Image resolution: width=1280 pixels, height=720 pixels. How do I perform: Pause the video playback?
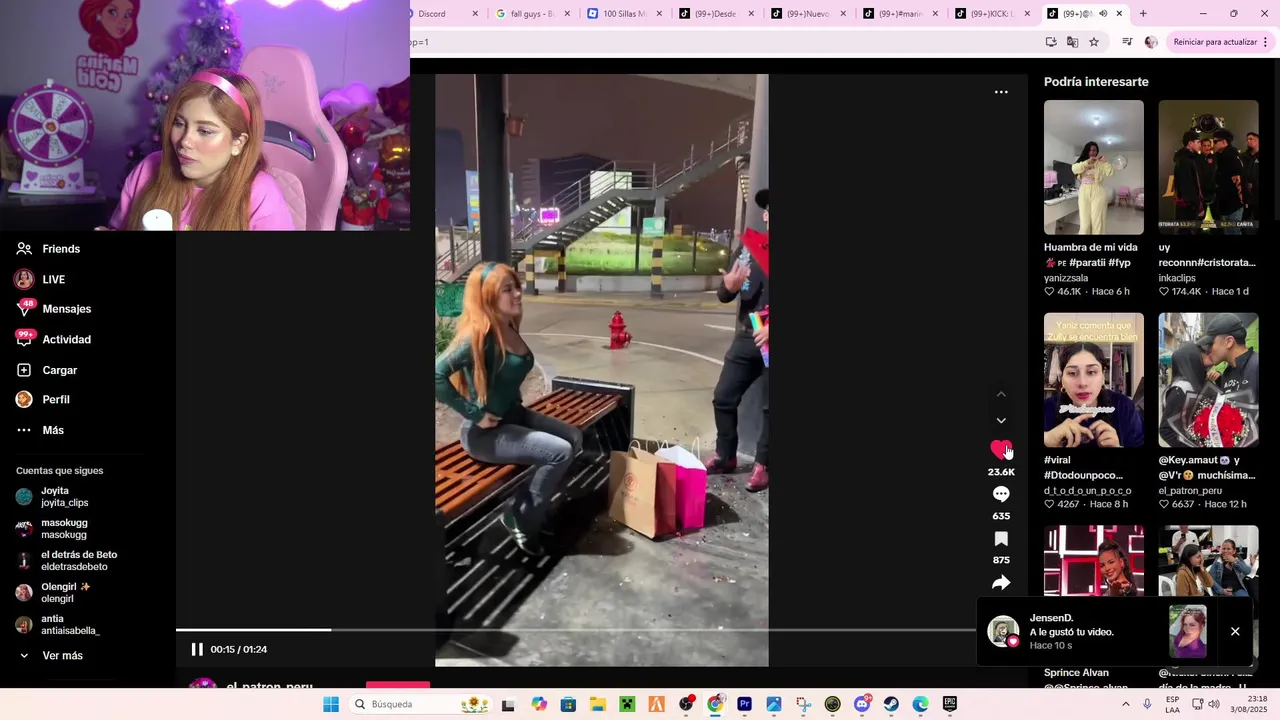197,649
